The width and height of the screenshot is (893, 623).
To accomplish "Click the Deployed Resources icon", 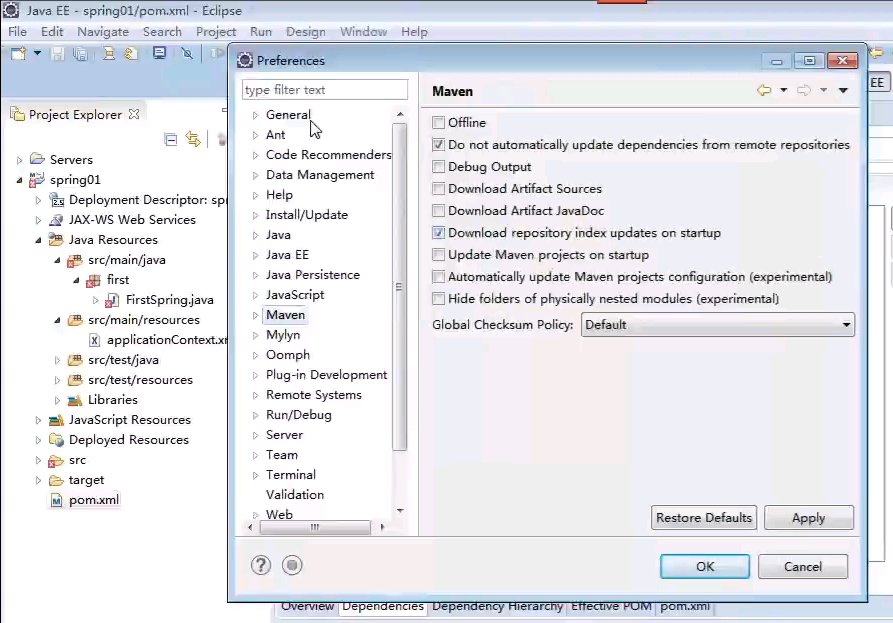I will 56,440.
